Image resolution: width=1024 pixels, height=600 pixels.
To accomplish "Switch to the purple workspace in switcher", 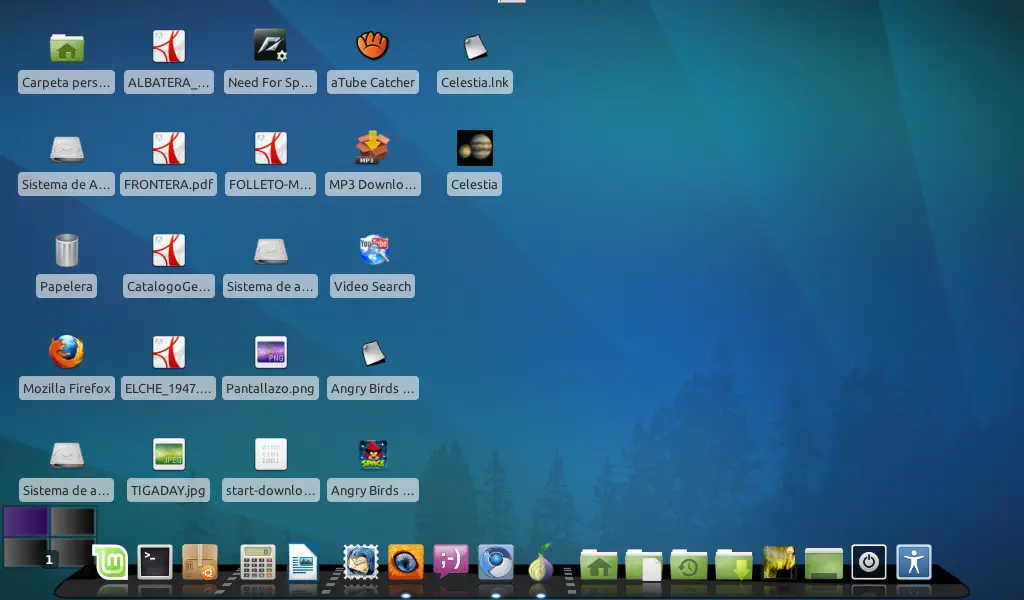I will pos(25,522).
